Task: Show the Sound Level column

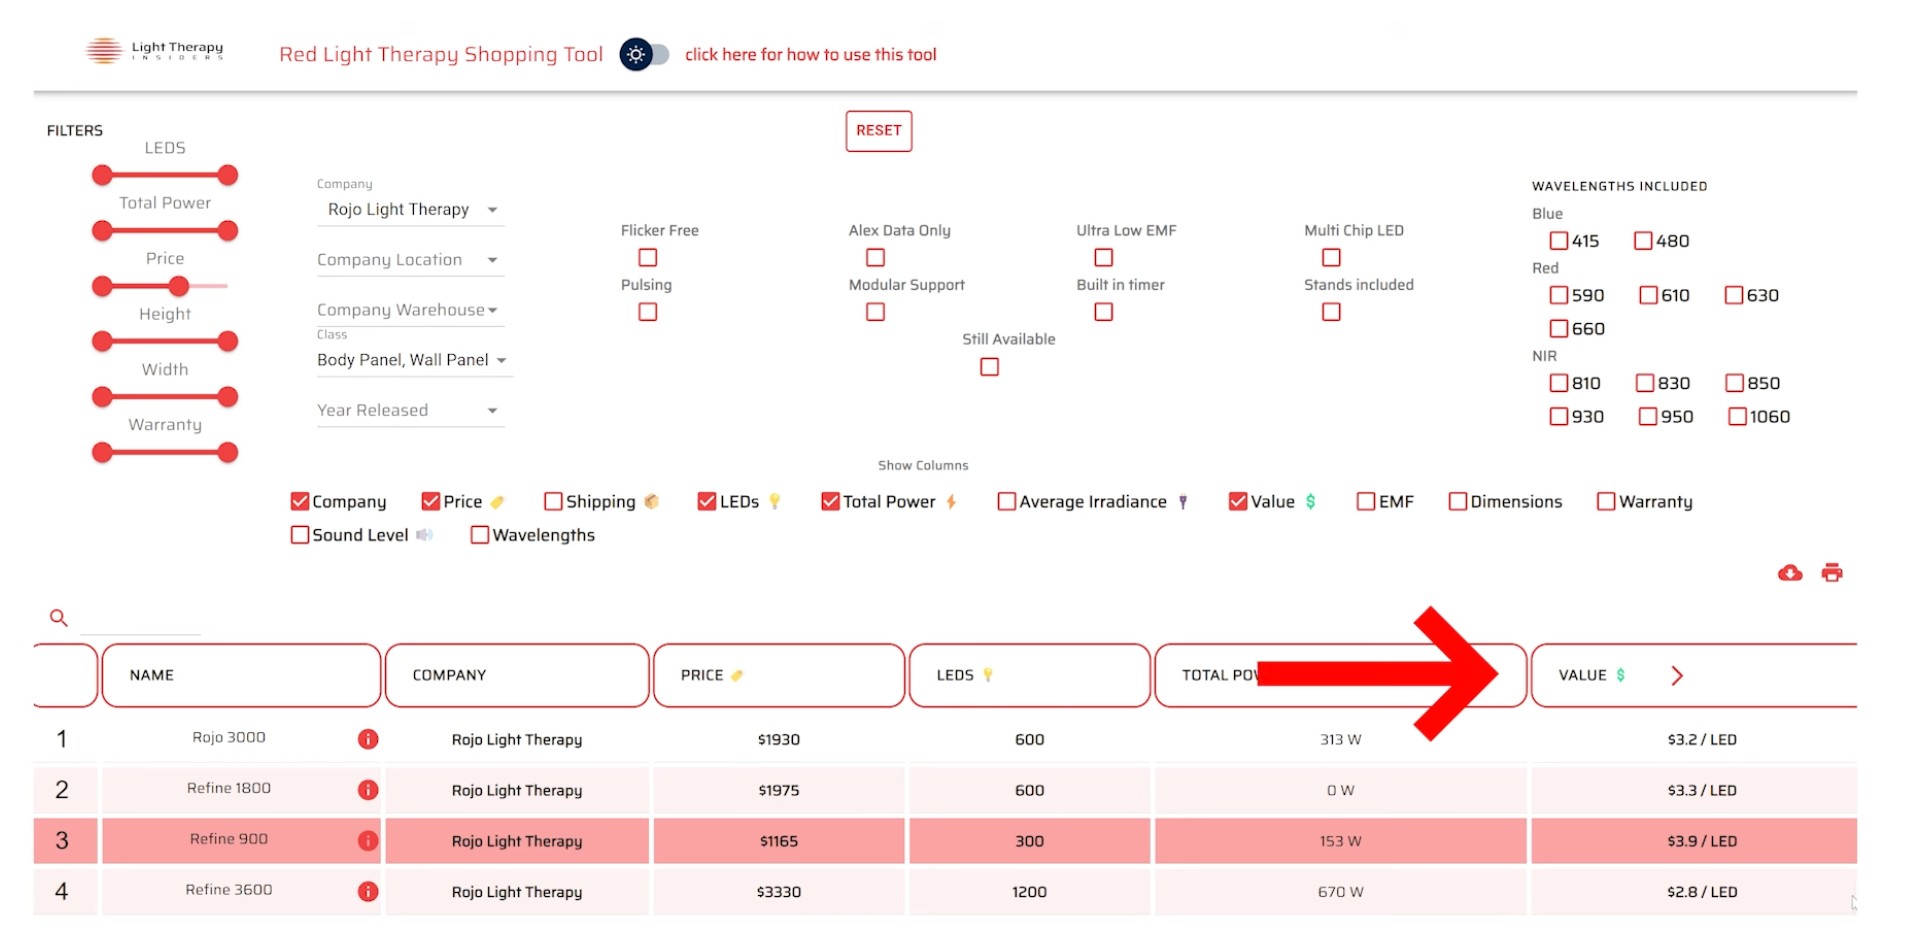Action: [x=300, y=535]
